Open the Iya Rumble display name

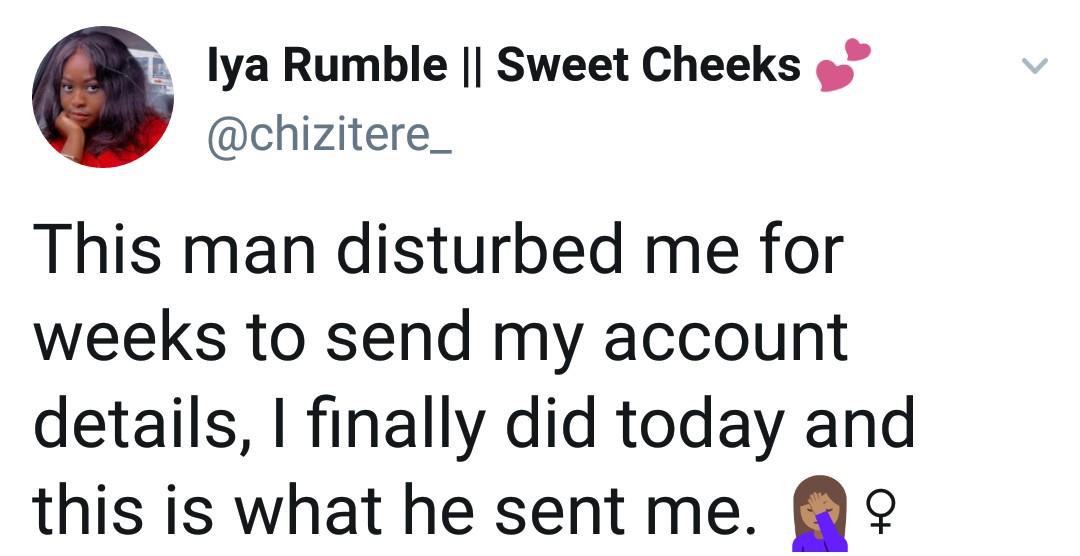(x=326, y=66)
